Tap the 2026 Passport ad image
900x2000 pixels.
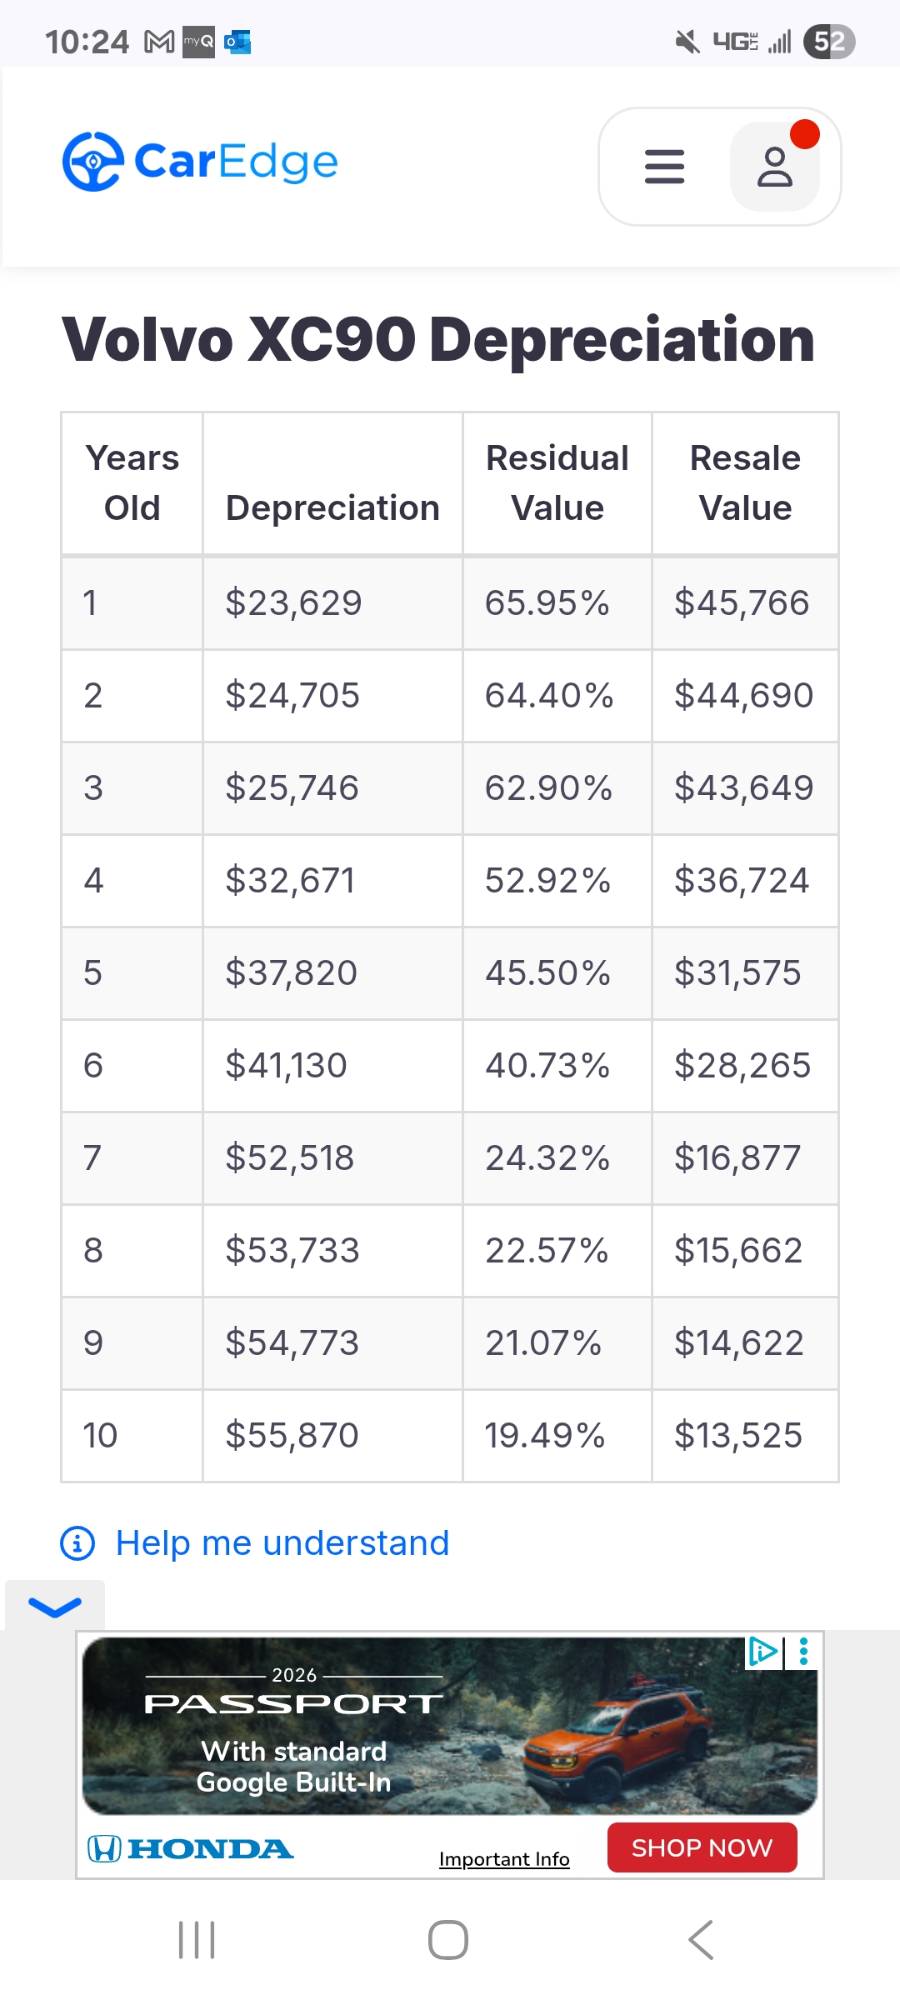[x=450, y=1725]
